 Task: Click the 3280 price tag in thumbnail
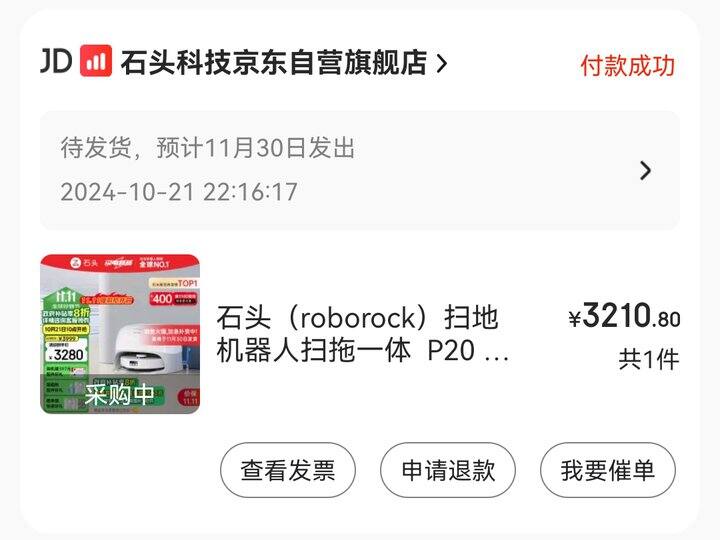click(x=67, y=354)
